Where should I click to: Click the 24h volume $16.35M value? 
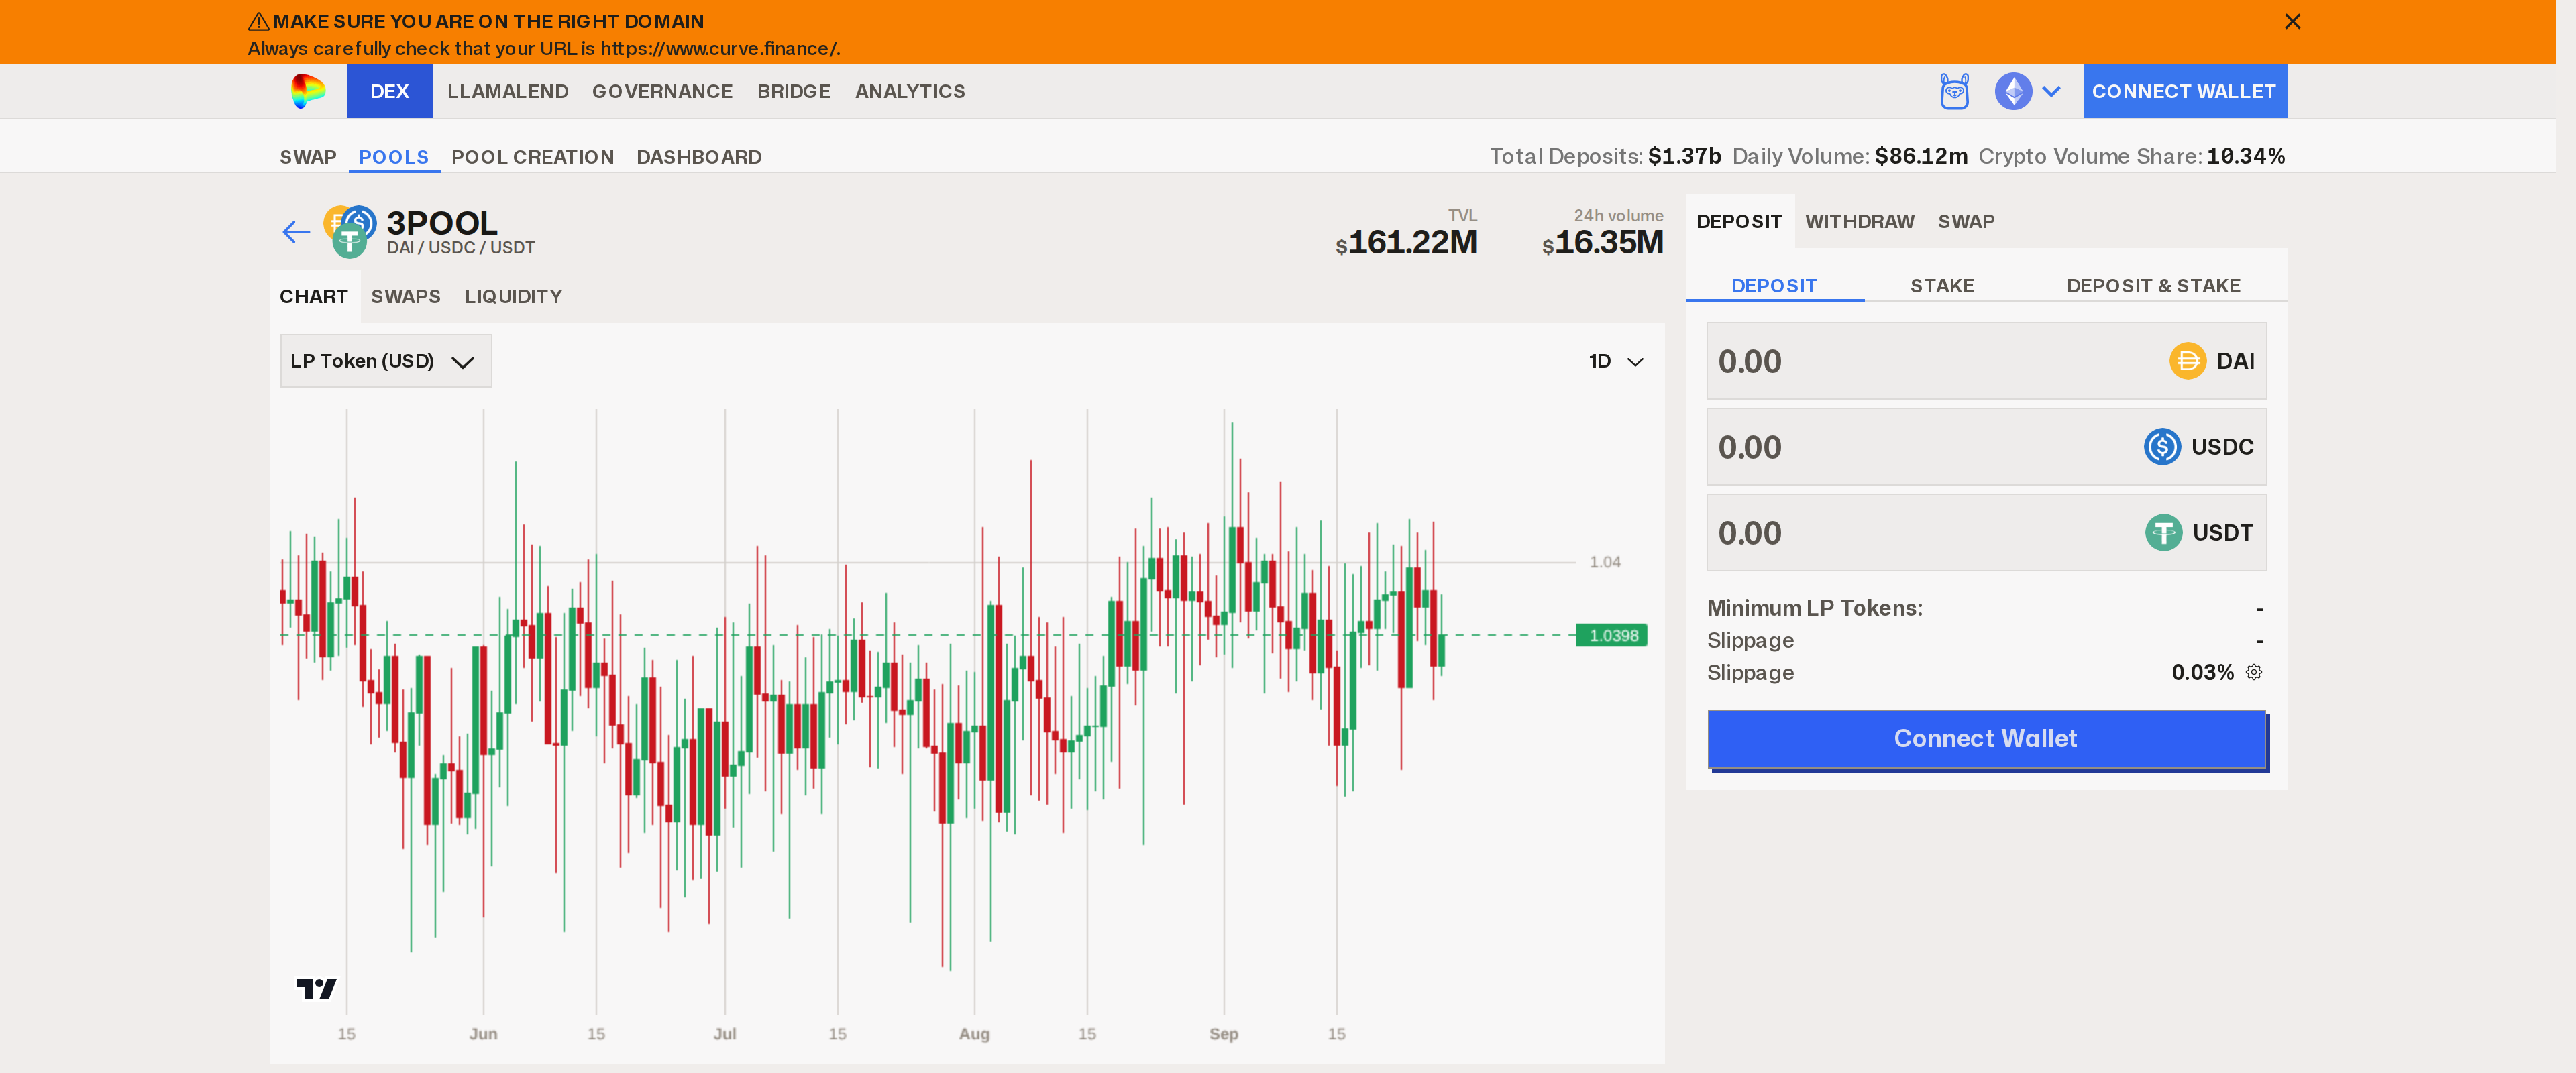click(1603, 242)
